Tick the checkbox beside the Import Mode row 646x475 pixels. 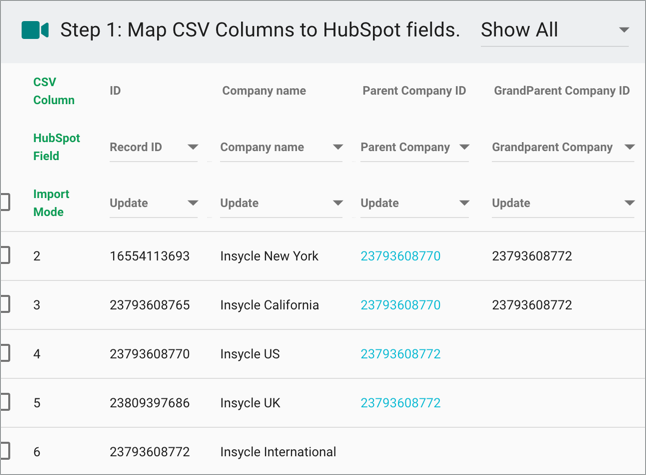click(5, 202)
